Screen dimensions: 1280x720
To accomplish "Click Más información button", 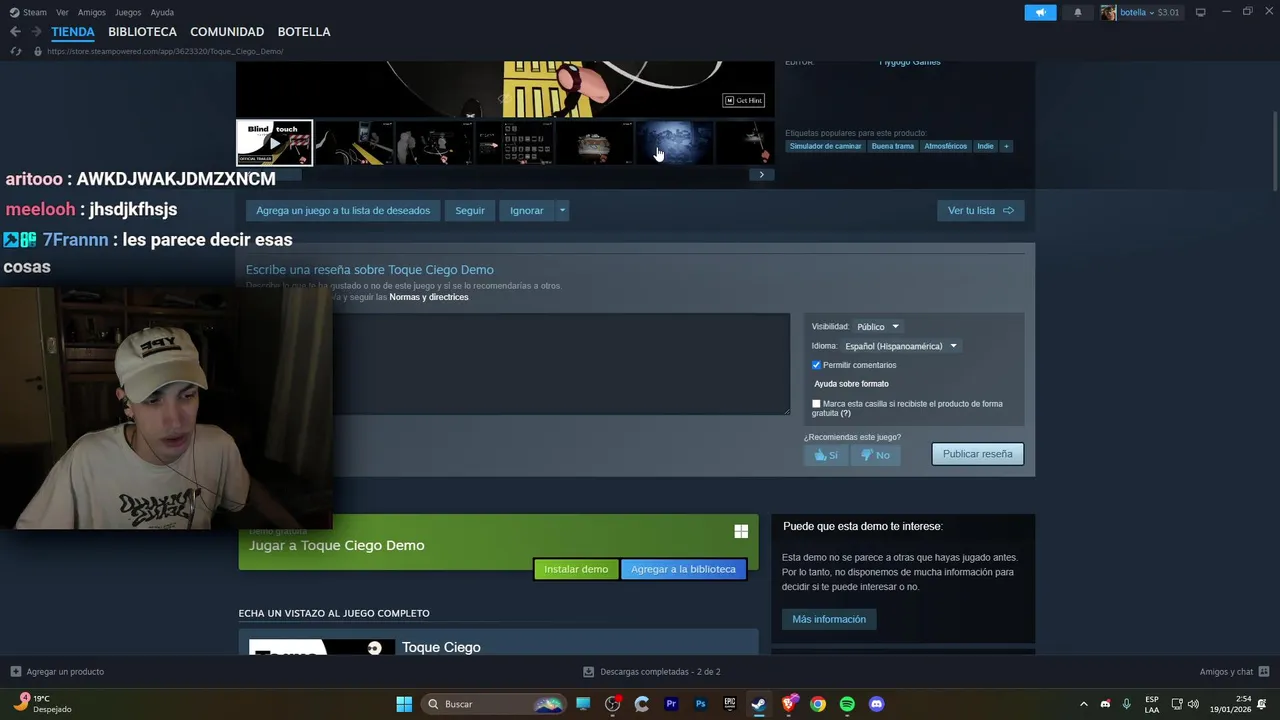I will coord(829,619).
